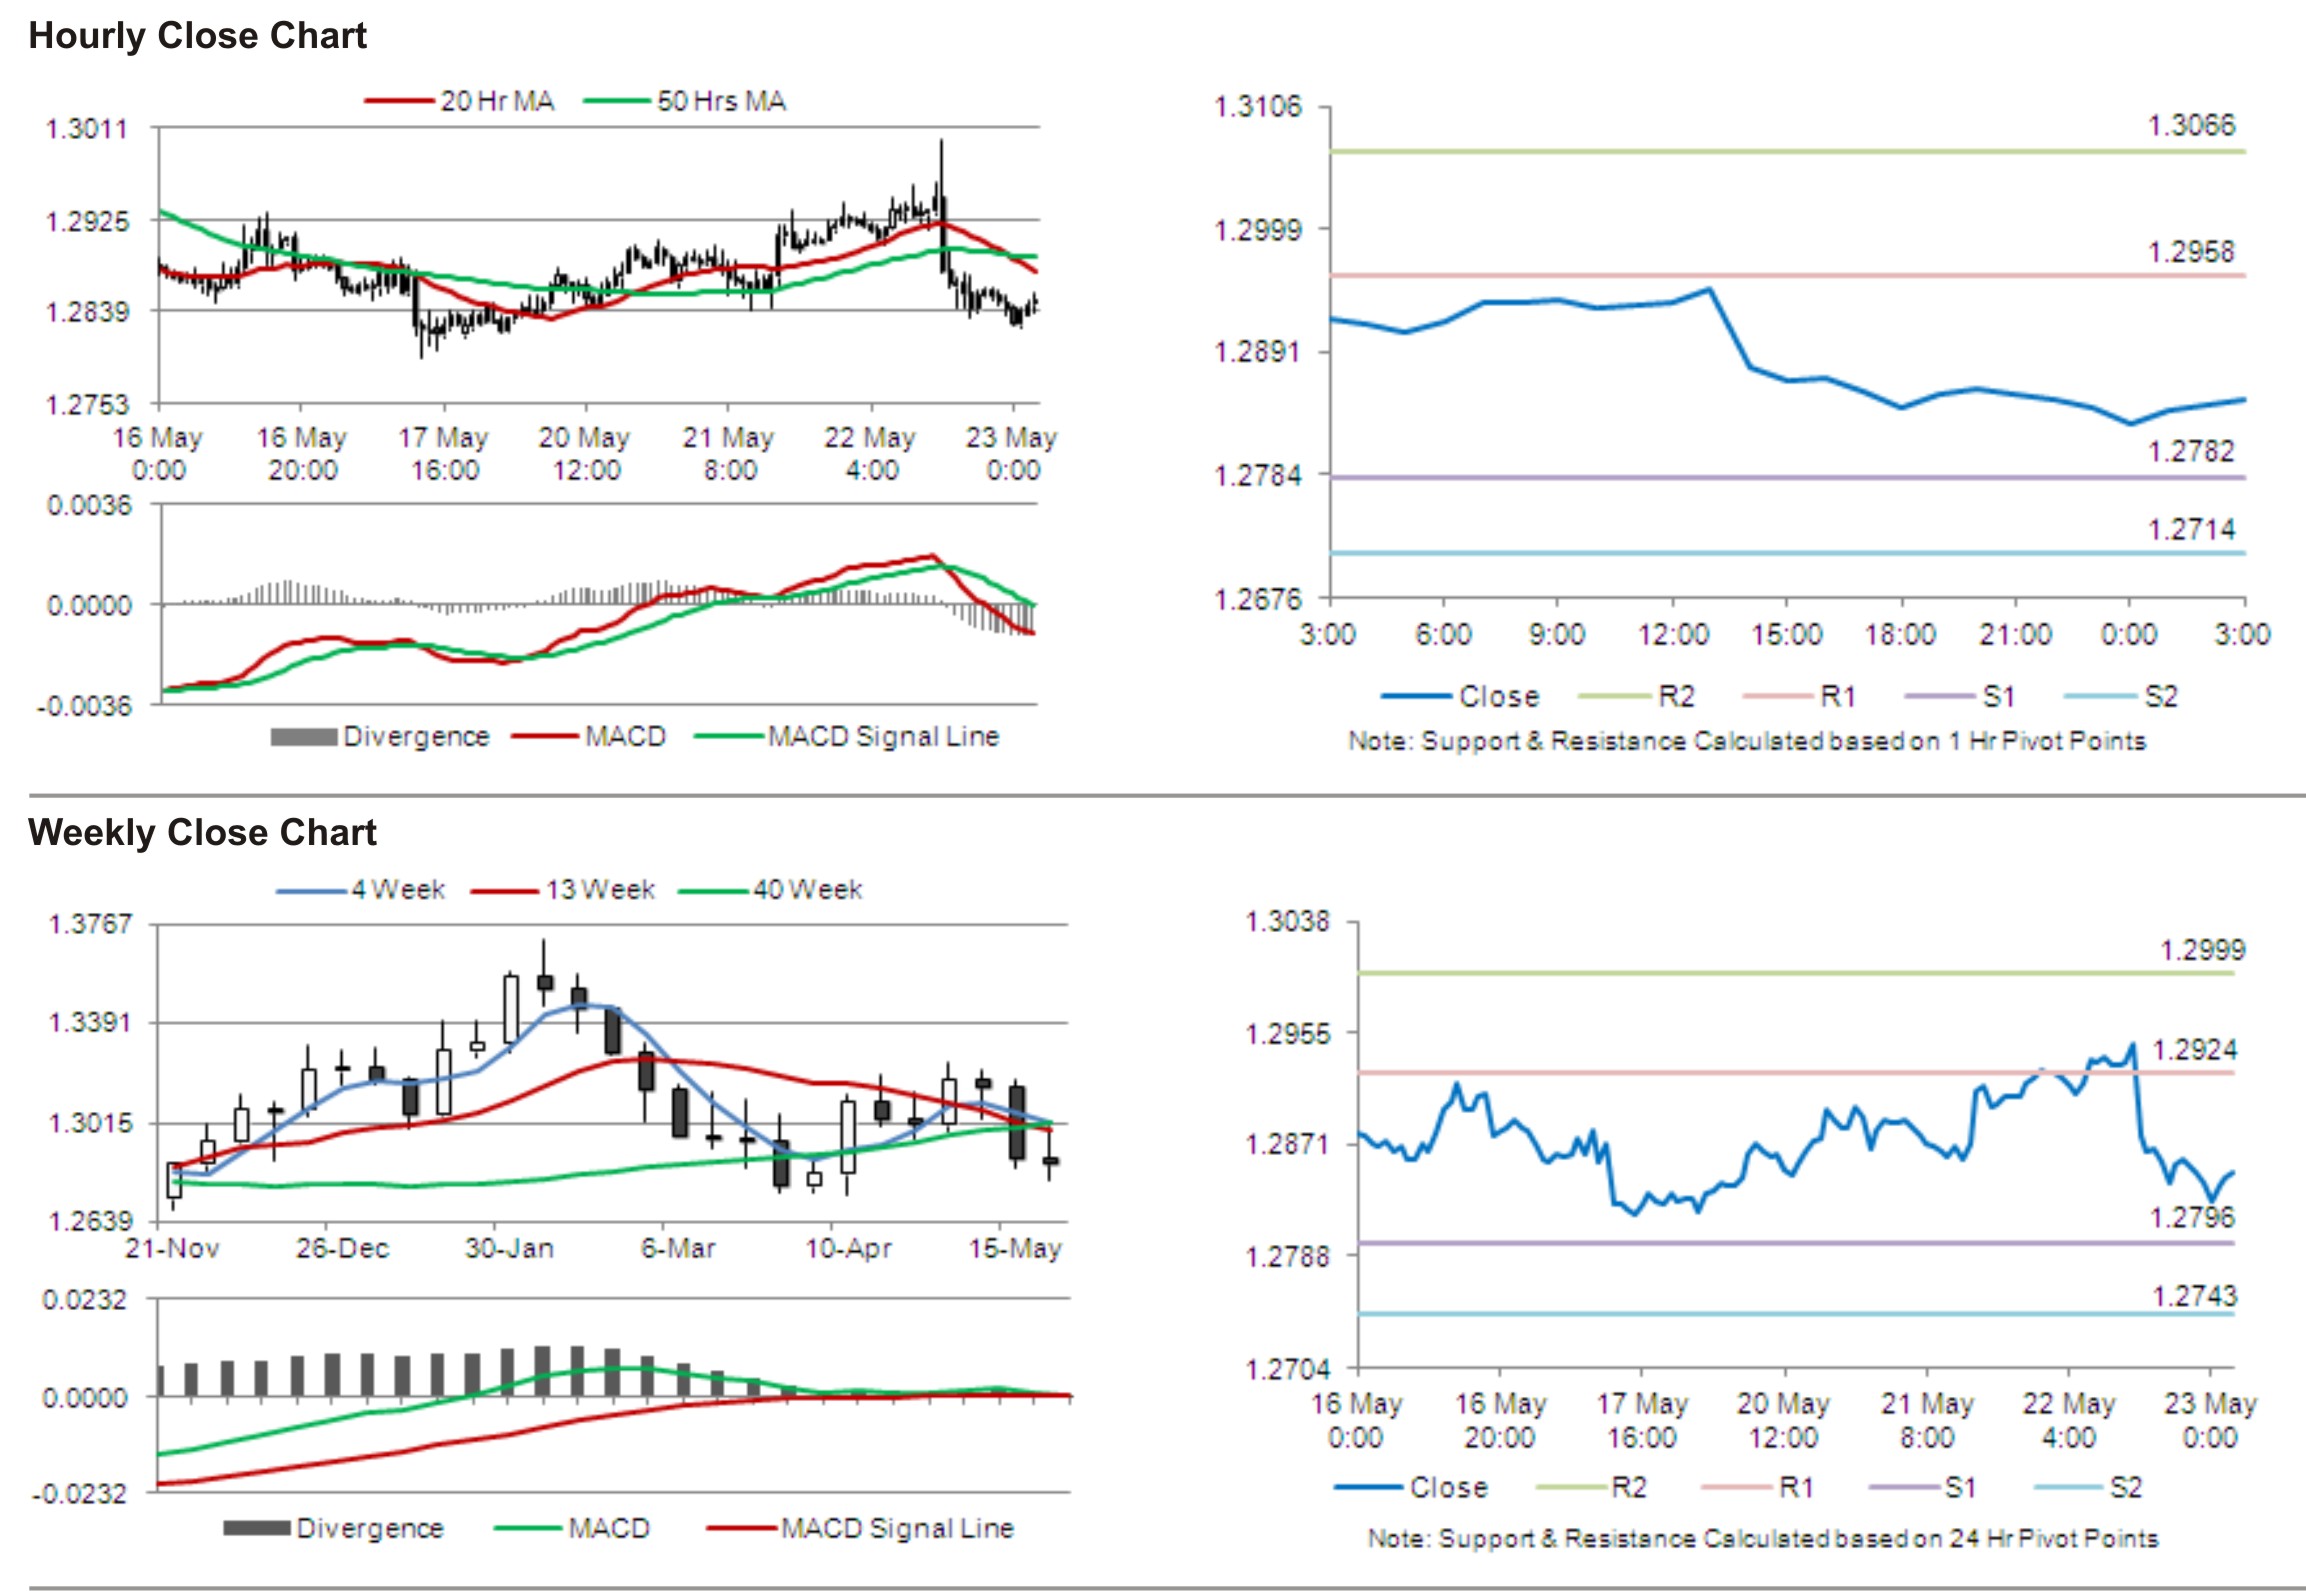Click the blue "4 Week" legend line swatch
Image resolution: width=2306 pixels, height=1591 pixels.
coord(312,890)
